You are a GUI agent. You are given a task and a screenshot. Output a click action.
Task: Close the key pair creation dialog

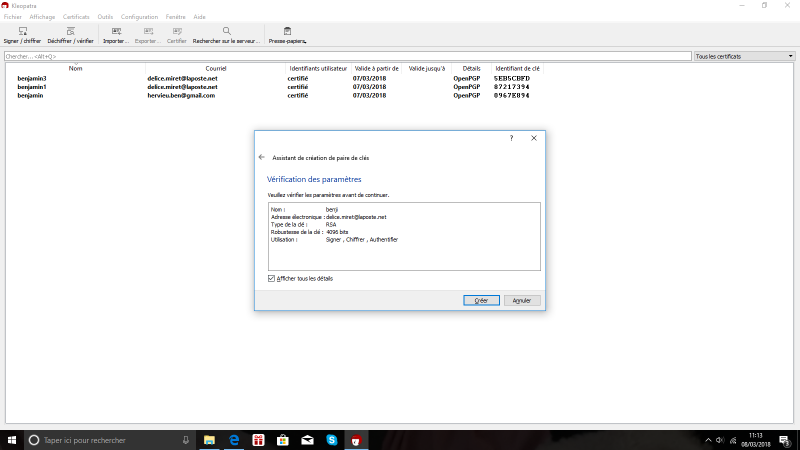[534, 138]
